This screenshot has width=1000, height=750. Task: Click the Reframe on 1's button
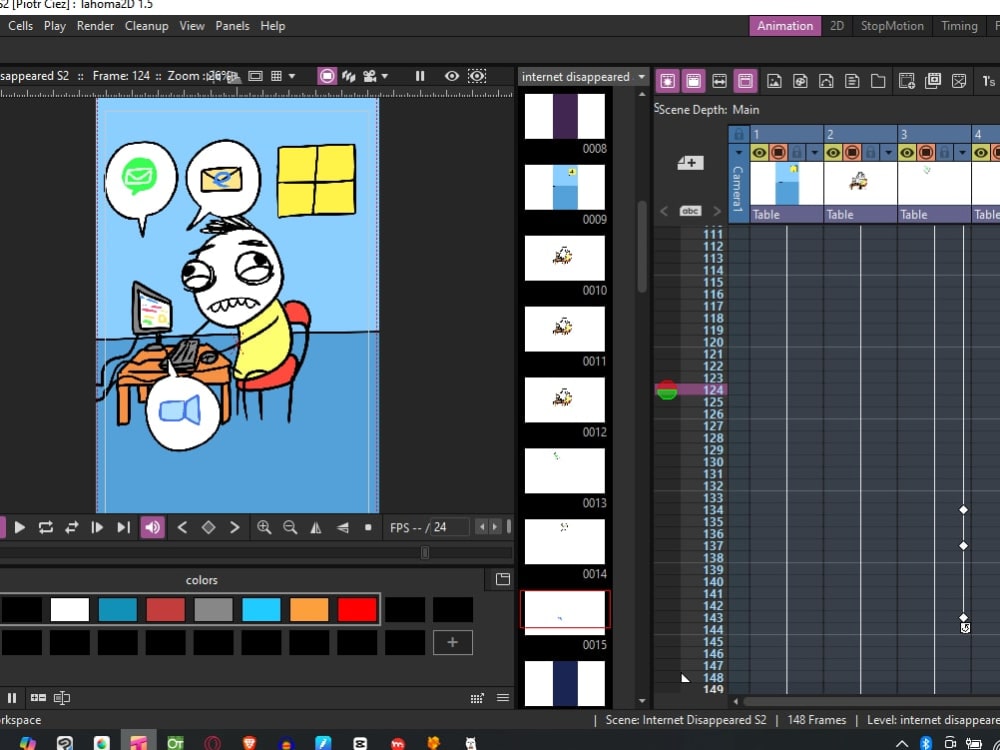[x=989, y=81]
